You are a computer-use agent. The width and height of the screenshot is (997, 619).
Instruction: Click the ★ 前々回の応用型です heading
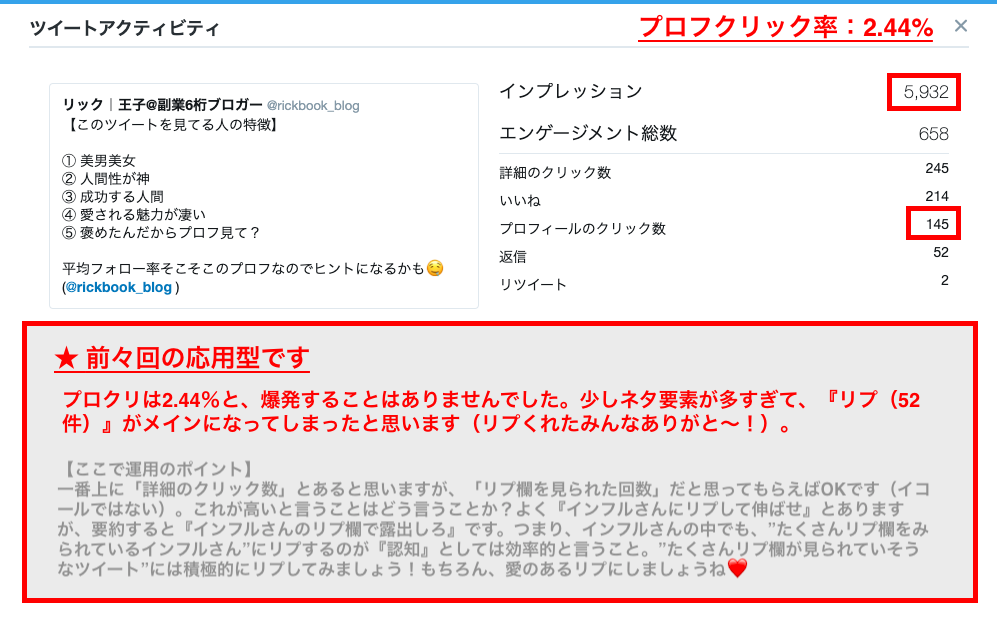pos(182,358)
